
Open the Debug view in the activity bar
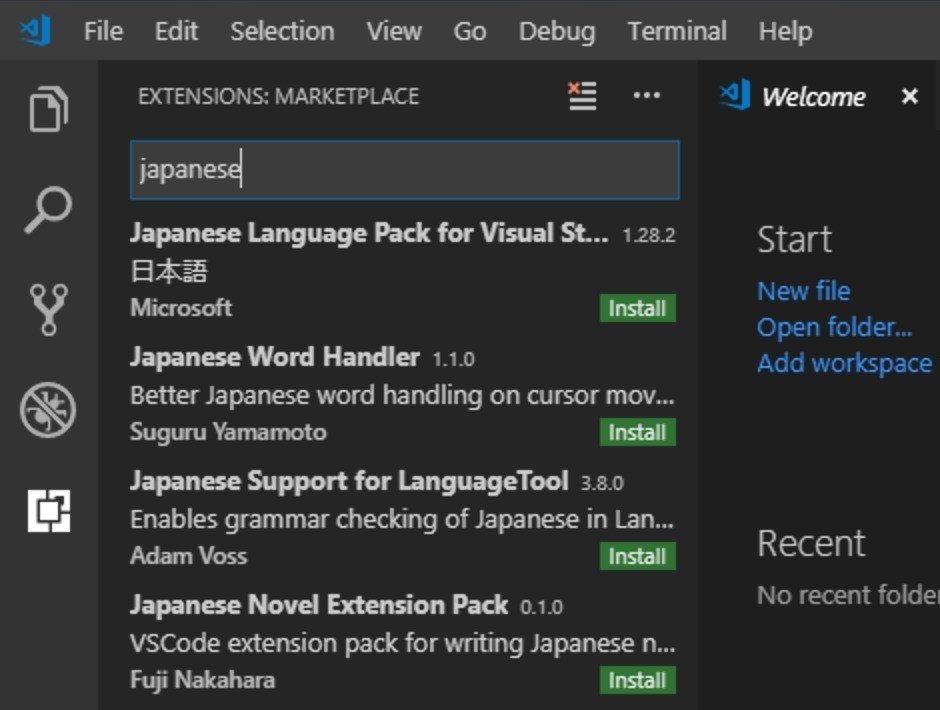point(48,410)
